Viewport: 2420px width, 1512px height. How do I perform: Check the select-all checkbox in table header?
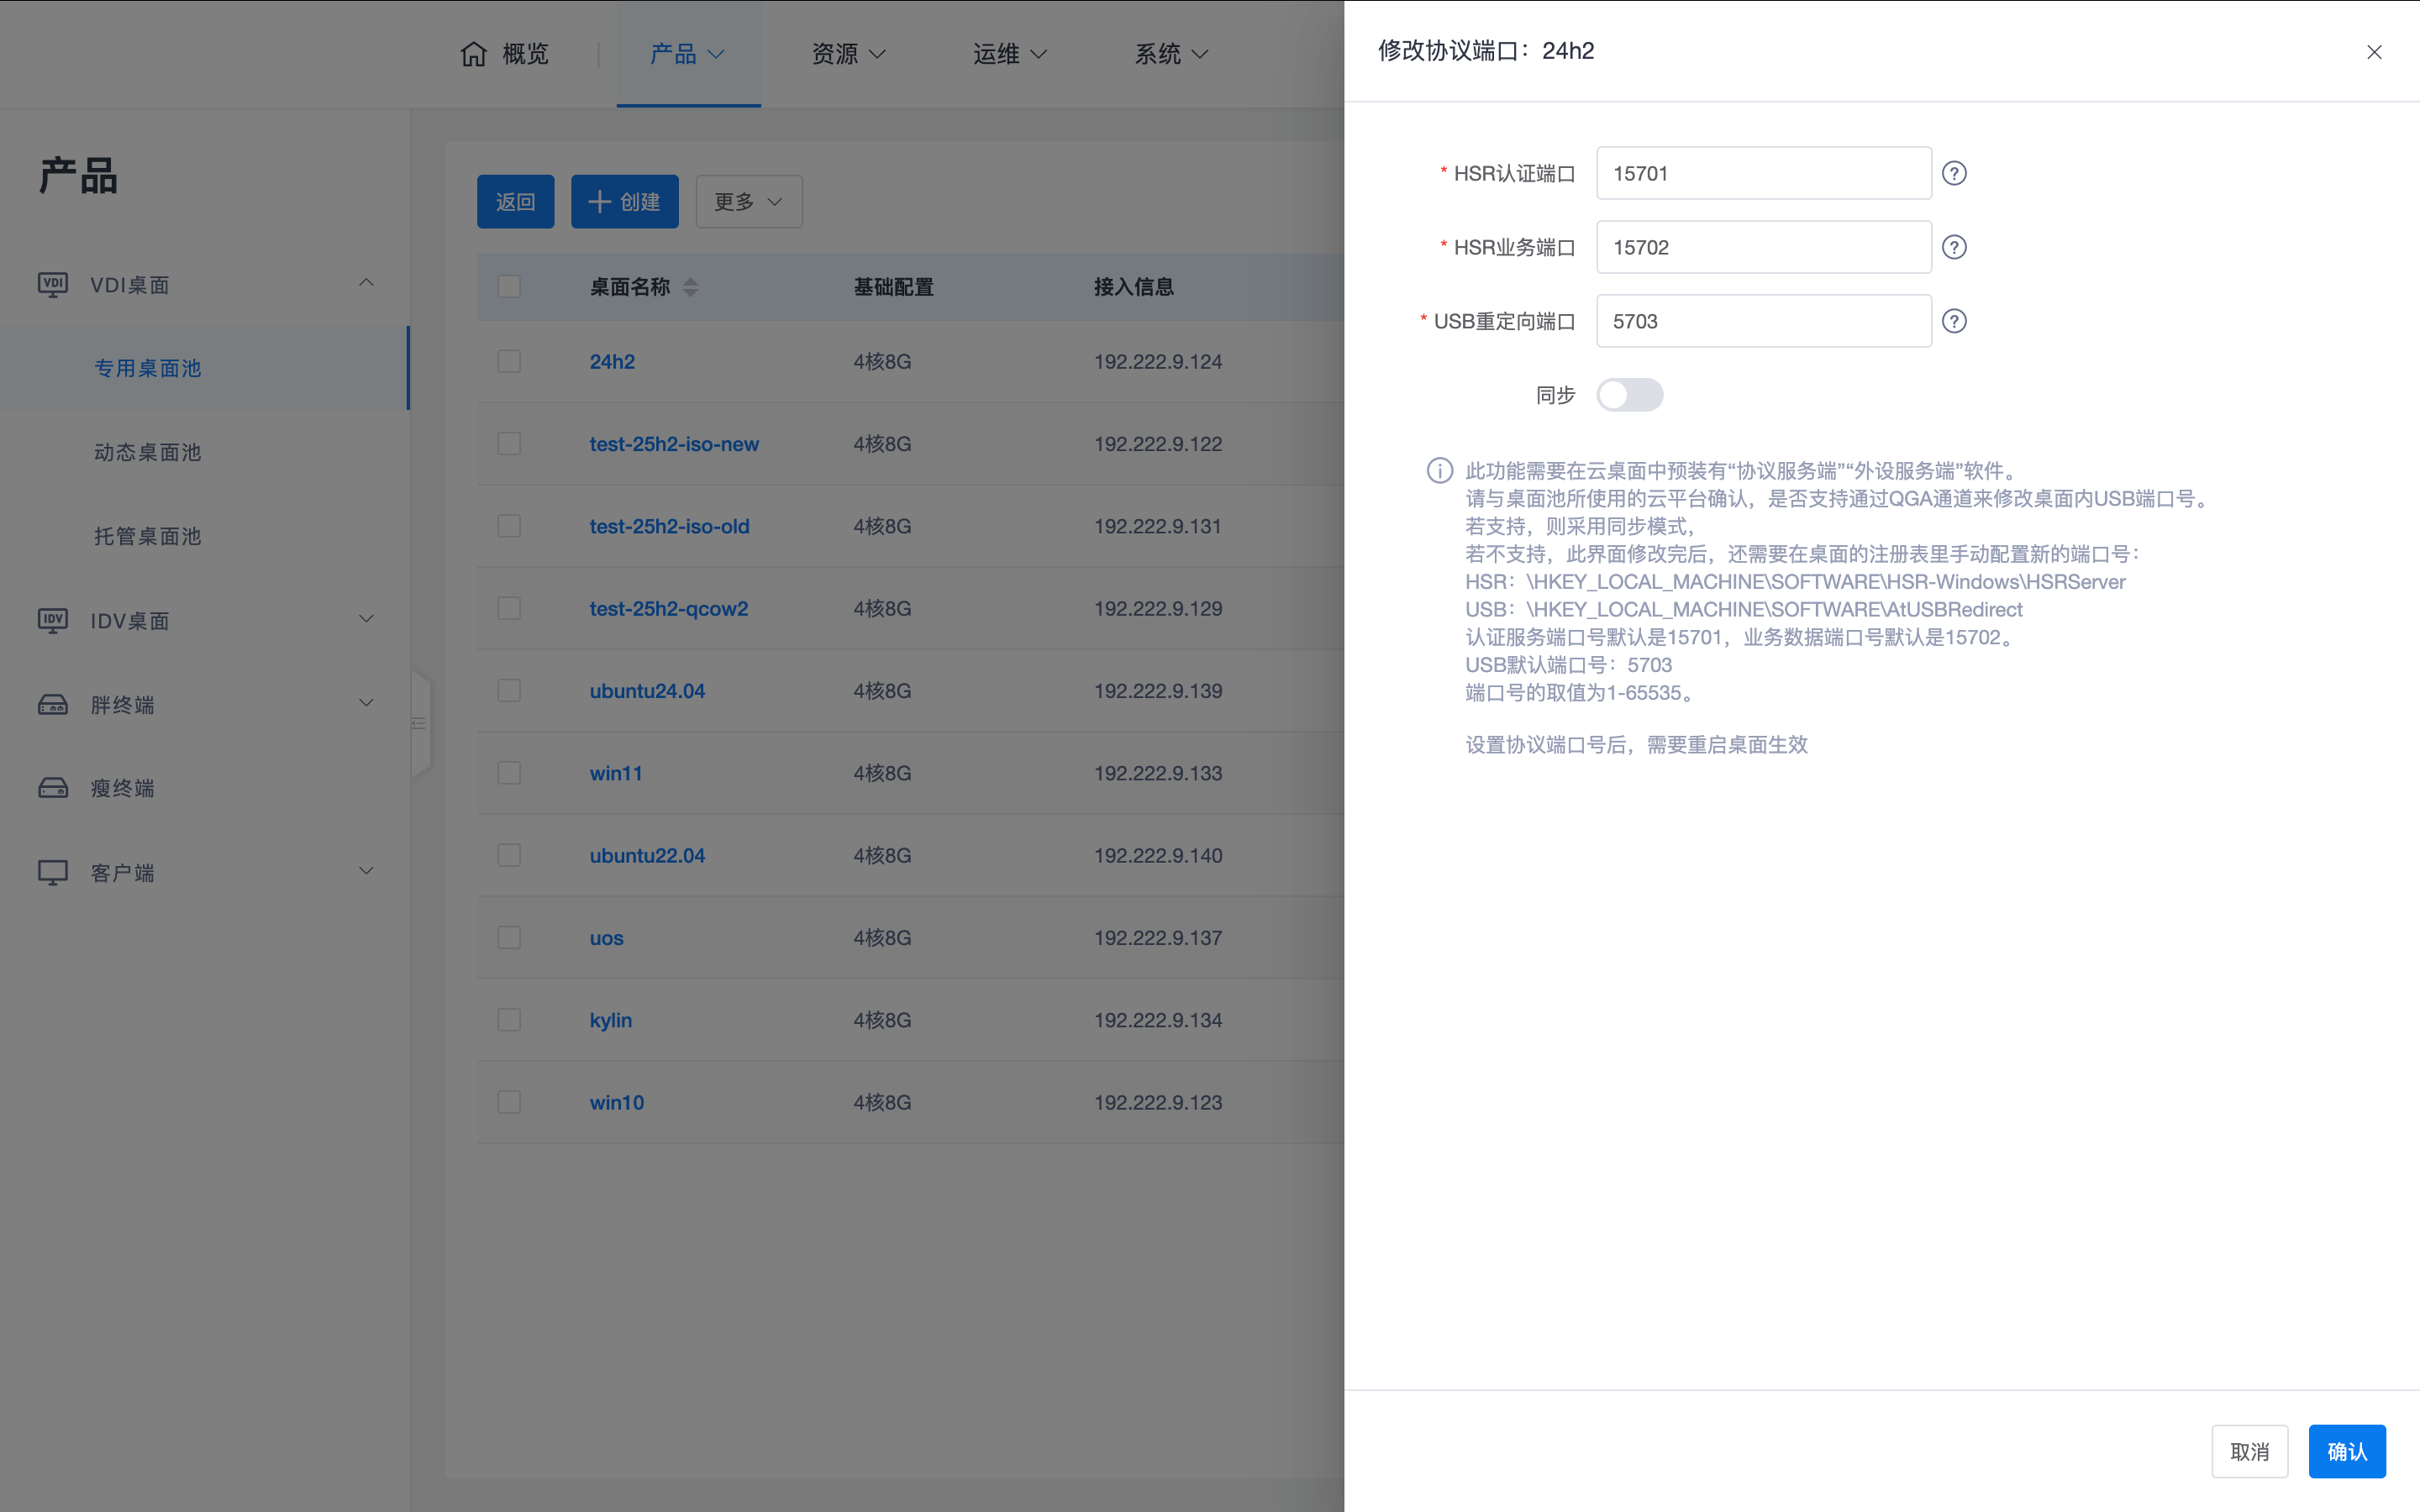click(x=509, y=287)
